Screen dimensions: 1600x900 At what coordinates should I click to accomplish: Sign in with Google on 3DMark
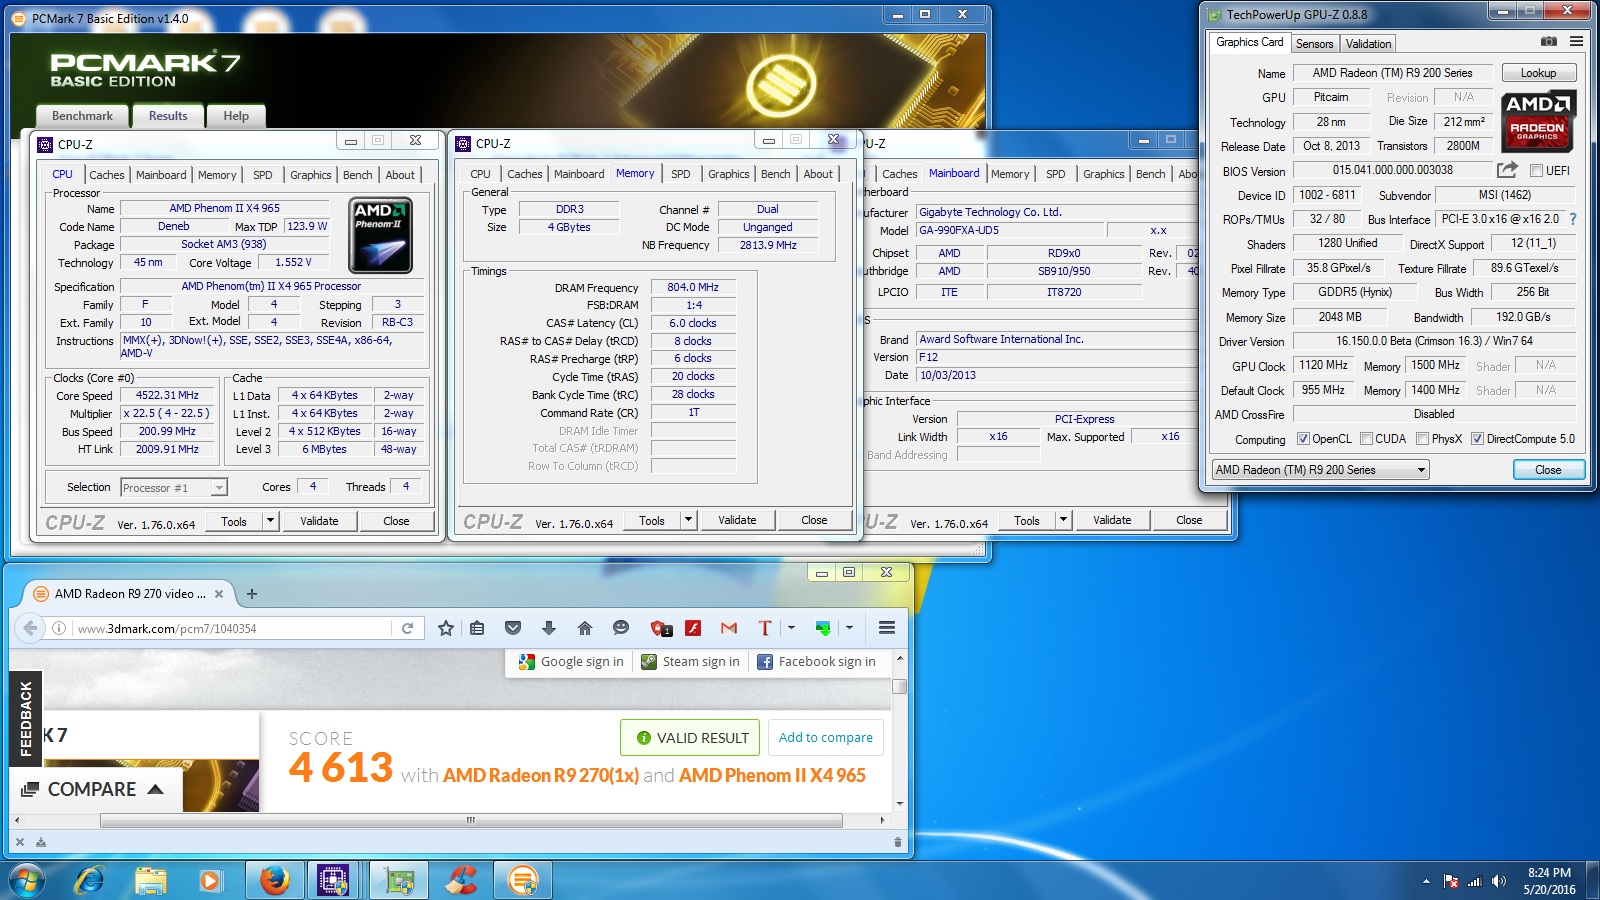(x=571, y=662)
